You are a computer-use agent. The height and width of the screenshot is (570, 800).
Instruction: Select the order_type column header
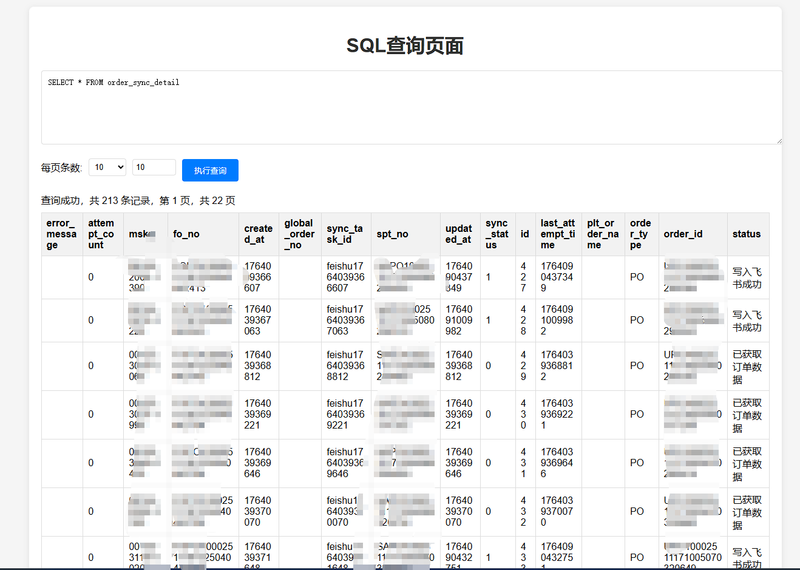(640, 234)
